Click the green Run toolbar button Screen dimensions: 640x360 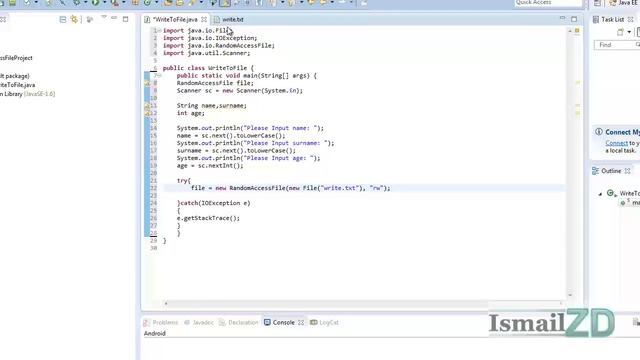pos(95,3)
